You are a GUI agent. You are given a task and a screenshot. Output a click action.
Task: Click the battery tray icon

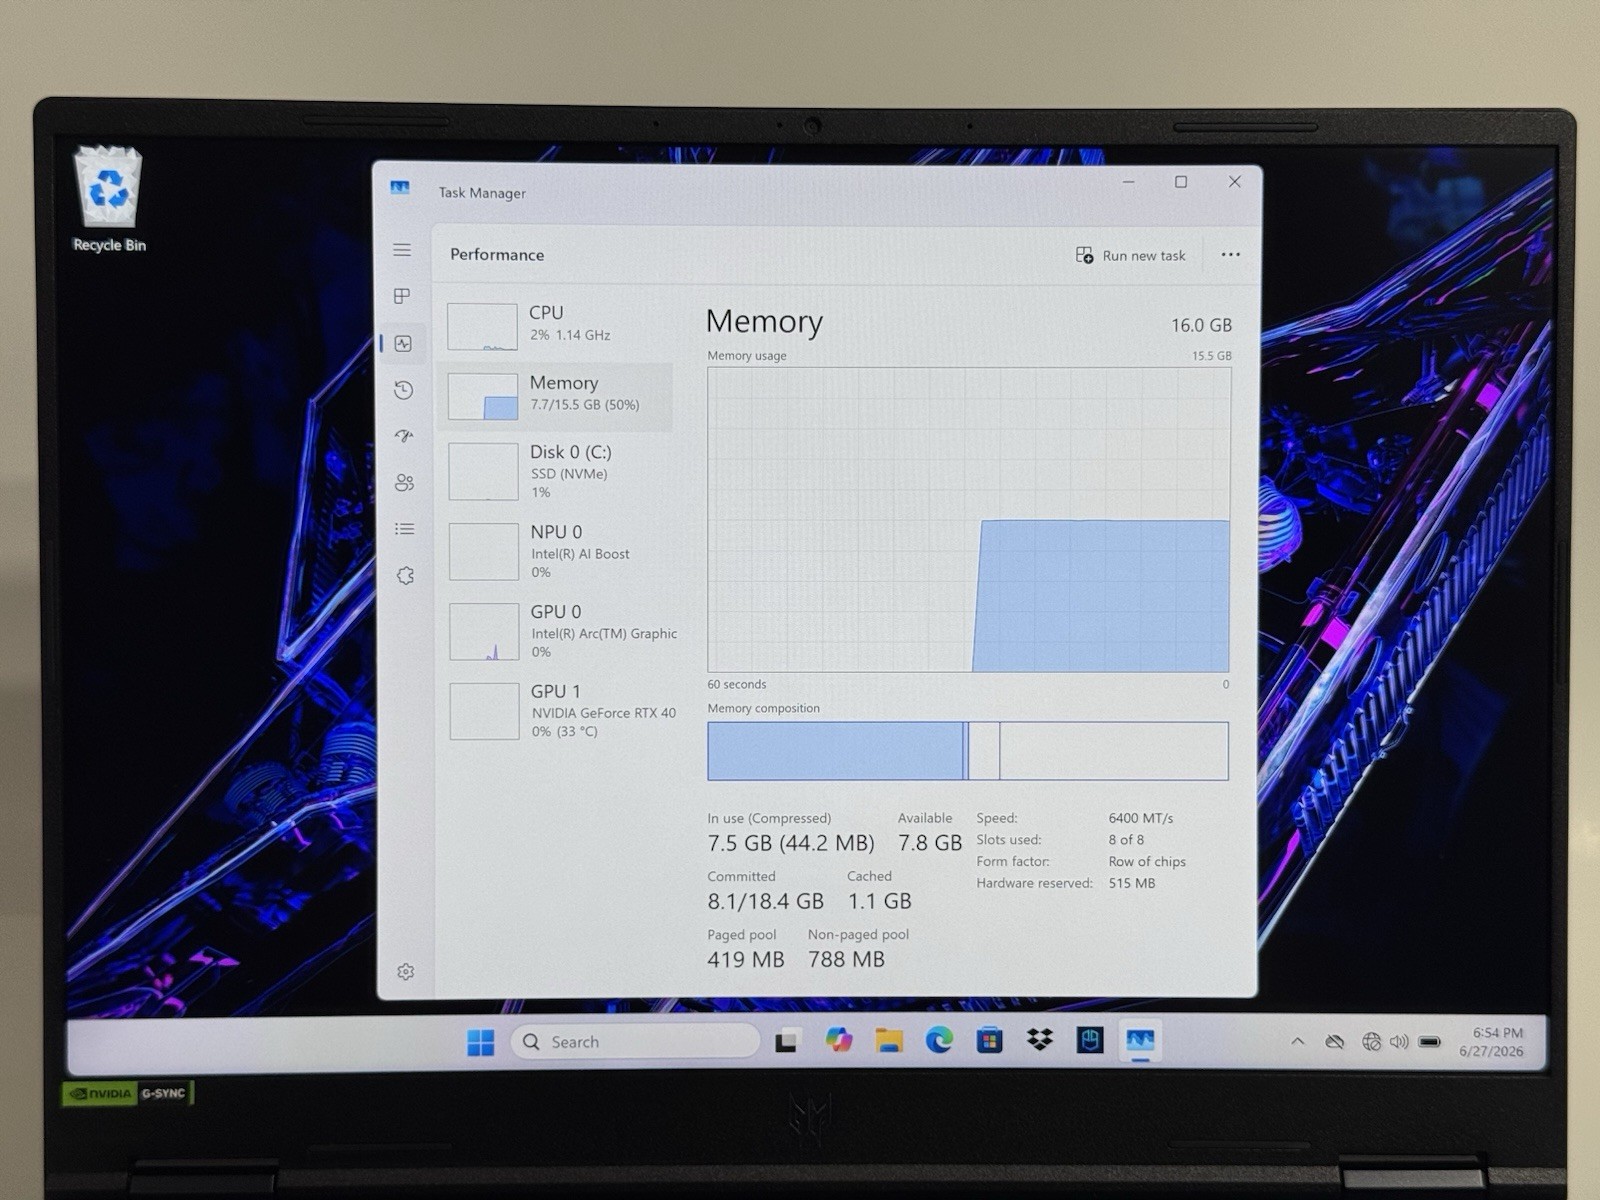(1430, 1042)
